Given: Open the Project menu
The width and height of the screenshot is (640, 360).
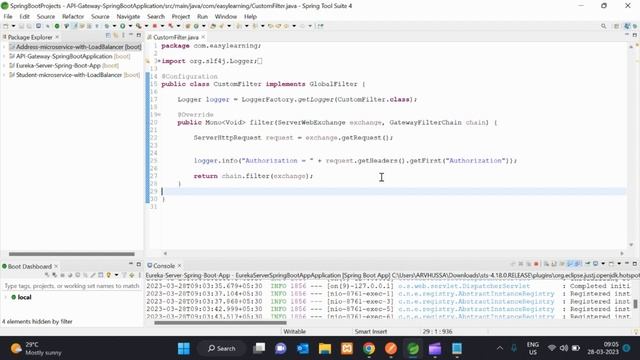Looking at the screenshot, I should click(180, 16).
